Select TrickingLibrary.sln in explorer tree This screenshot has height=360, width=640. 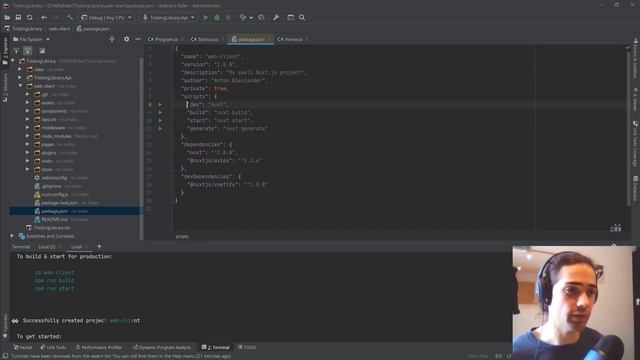51,228
